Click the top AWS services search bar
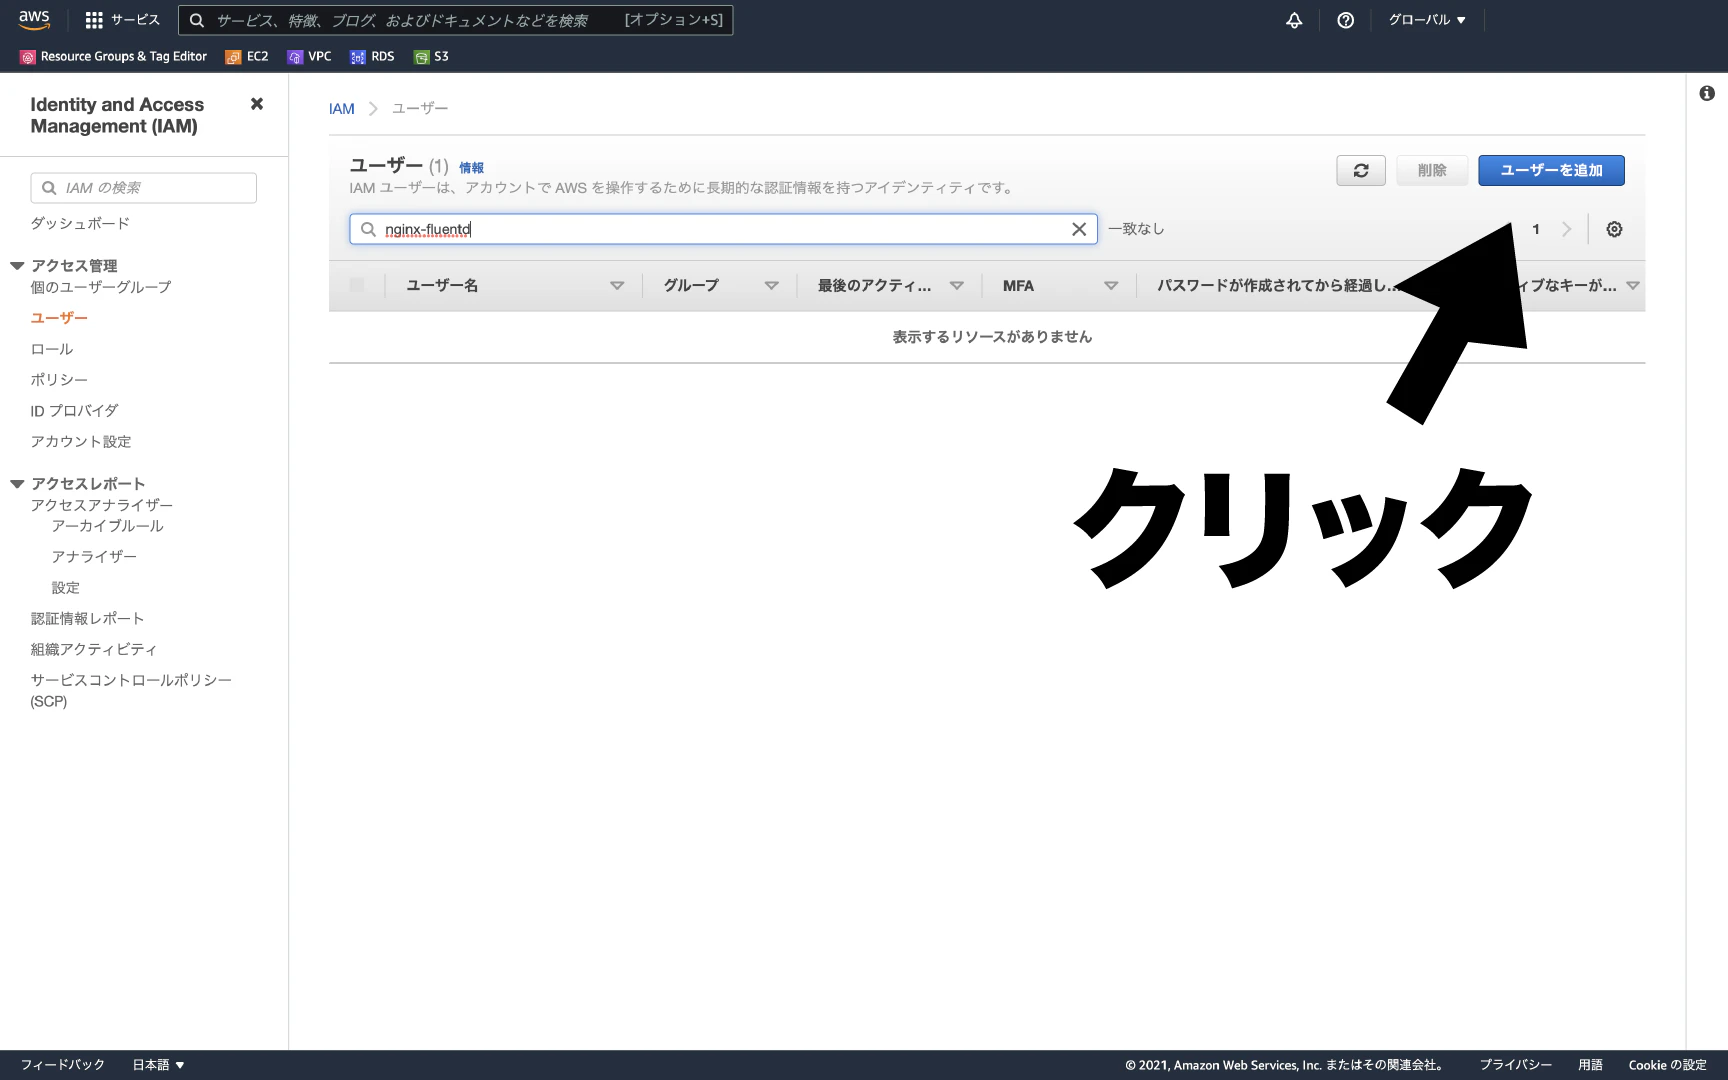1728x1080 pixels. (456, 20)
